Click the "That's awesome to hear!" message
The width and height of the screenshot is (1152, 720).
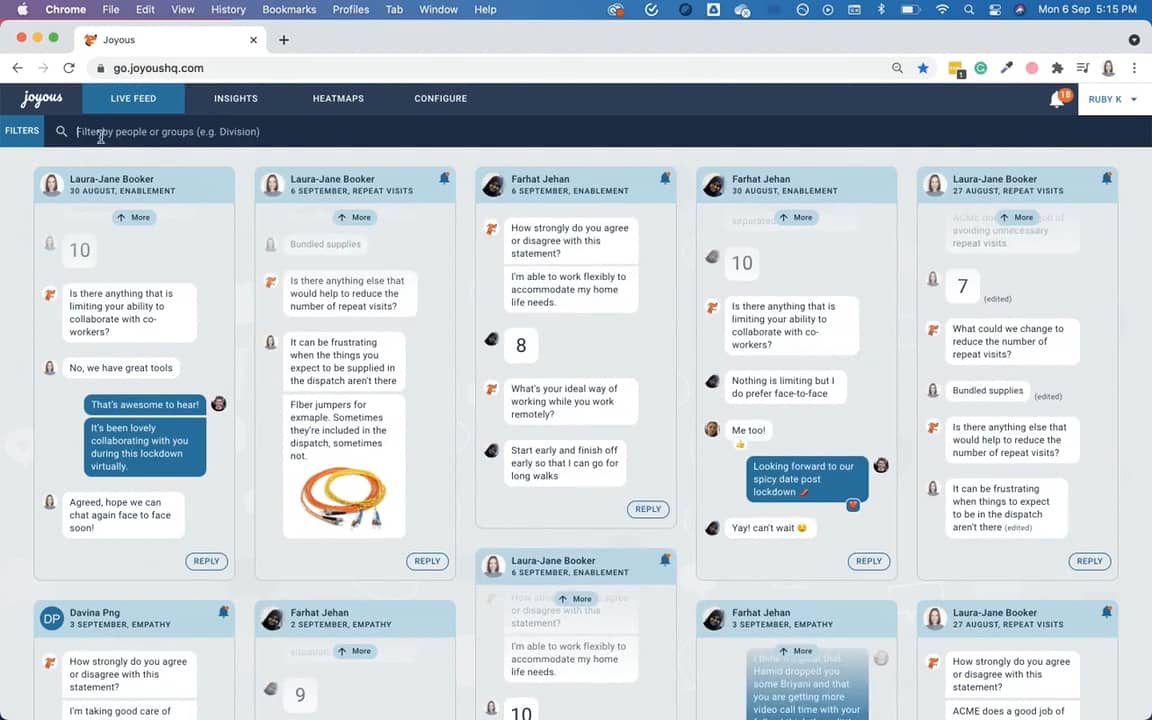coord(145,405)
